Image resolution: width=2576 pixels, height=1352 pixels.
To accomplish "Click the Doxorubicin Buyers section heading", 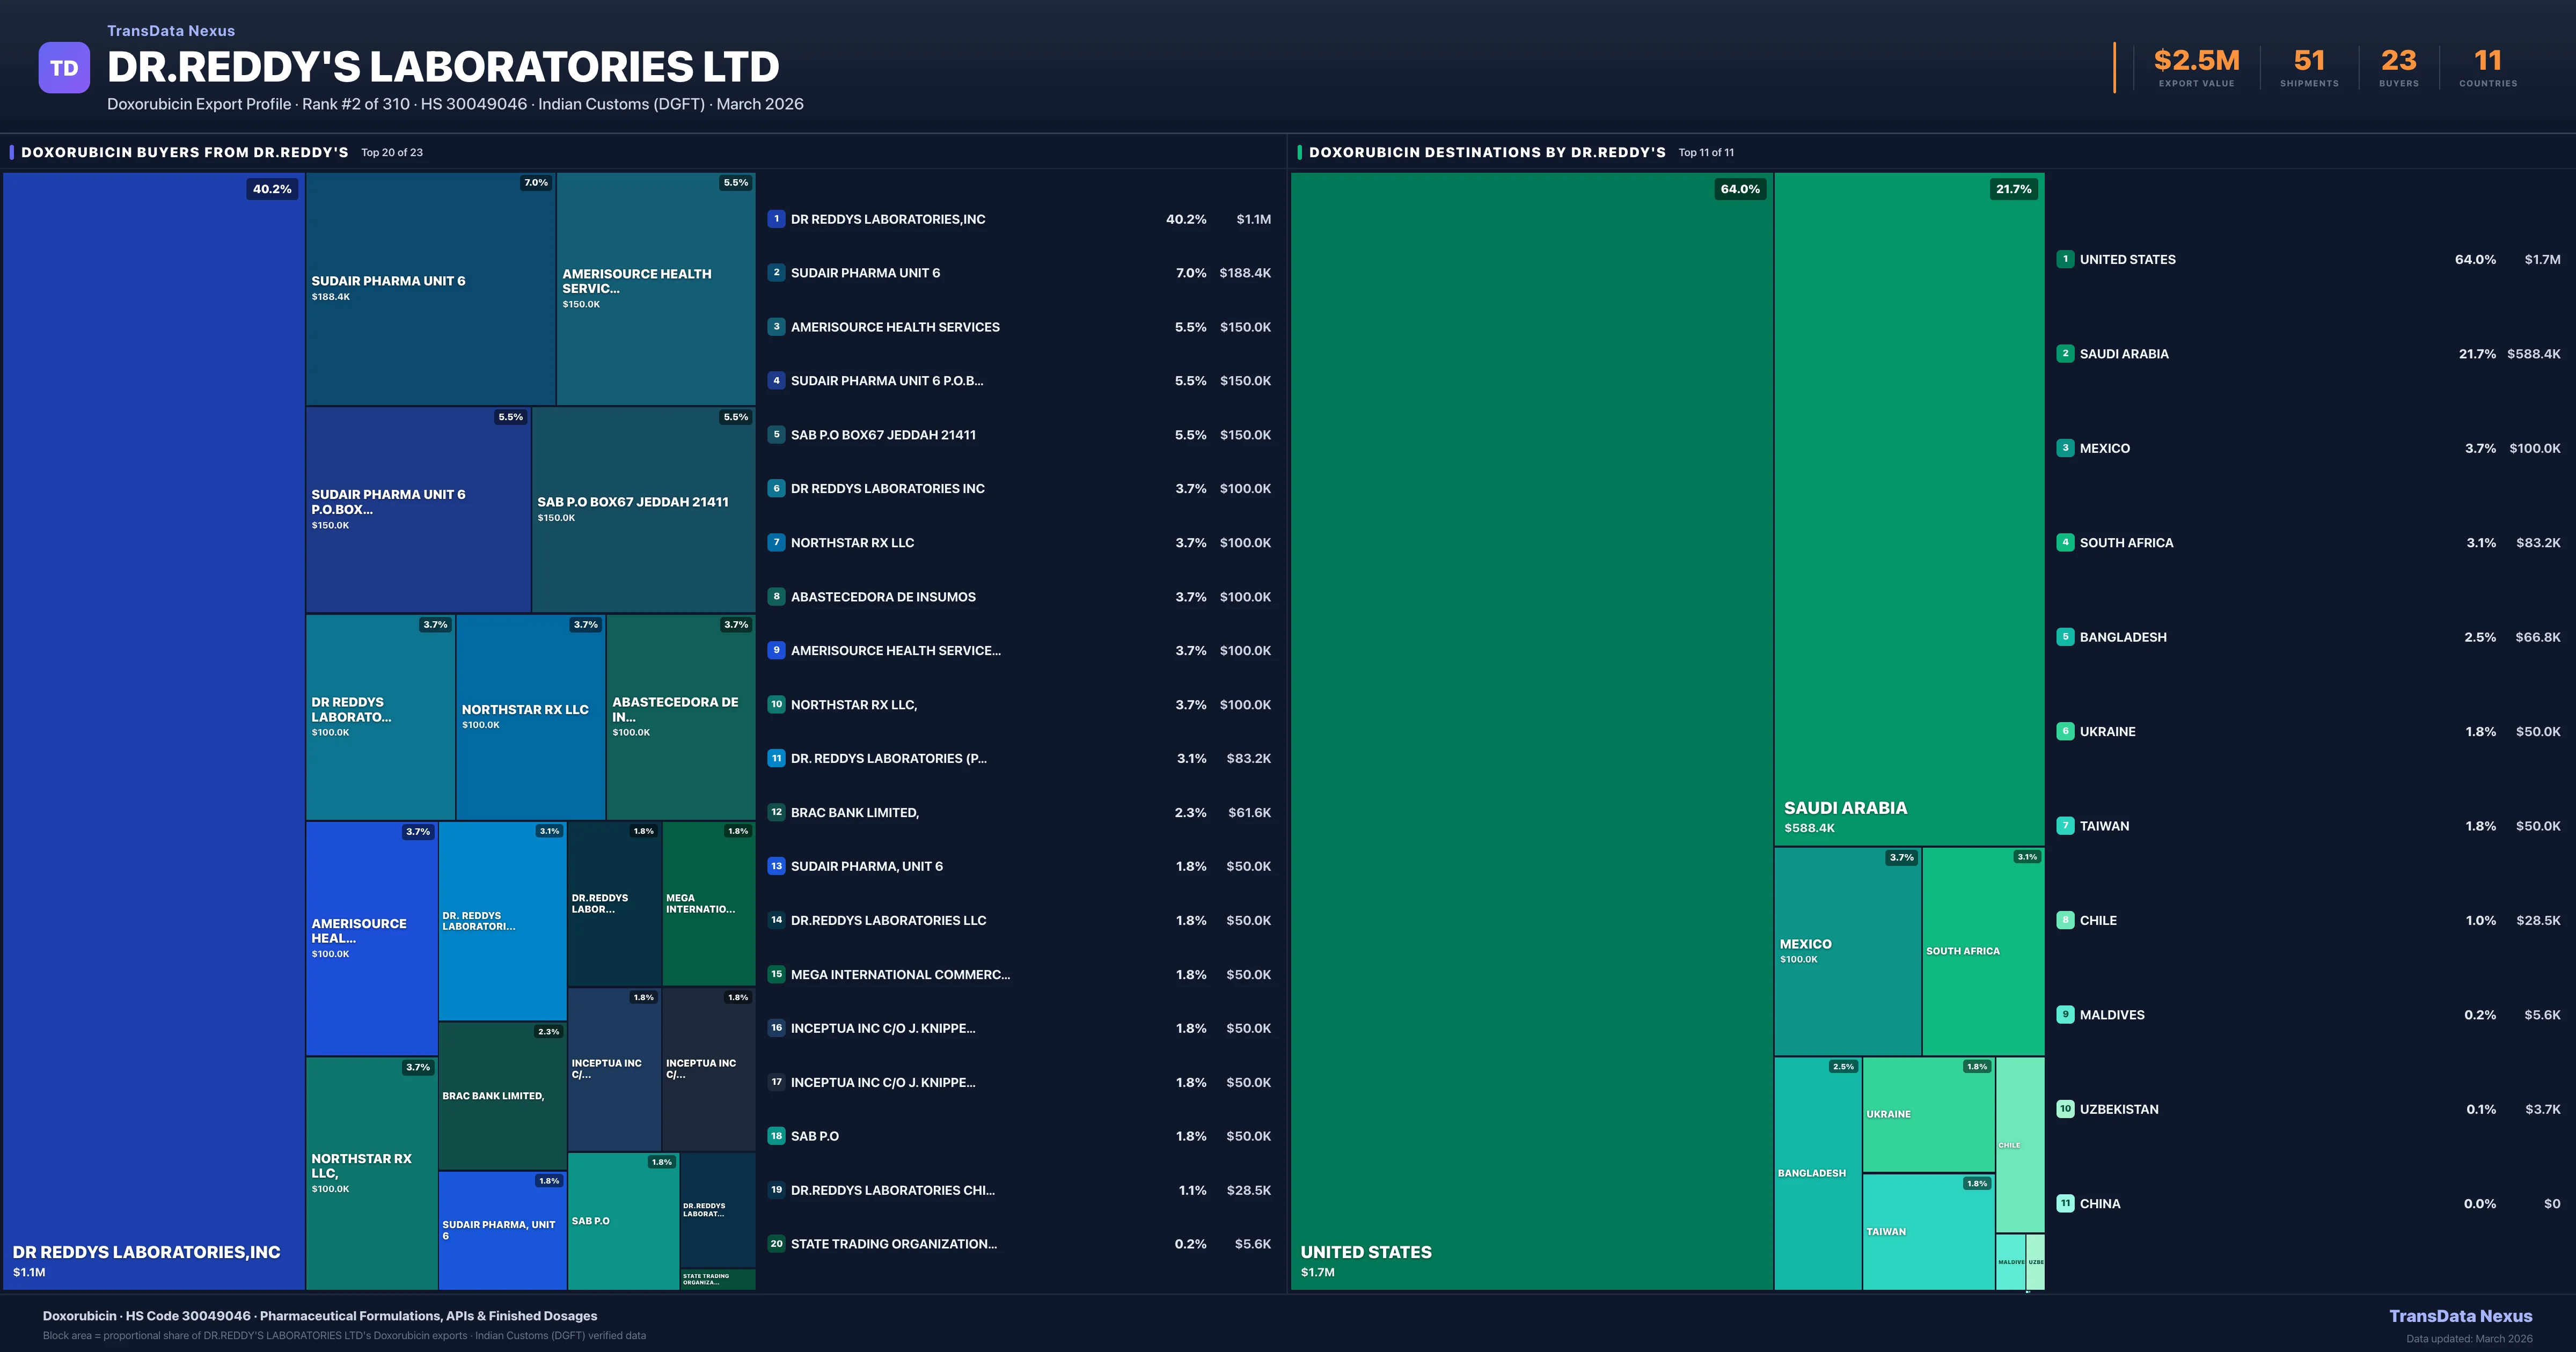I will (185, 152).
